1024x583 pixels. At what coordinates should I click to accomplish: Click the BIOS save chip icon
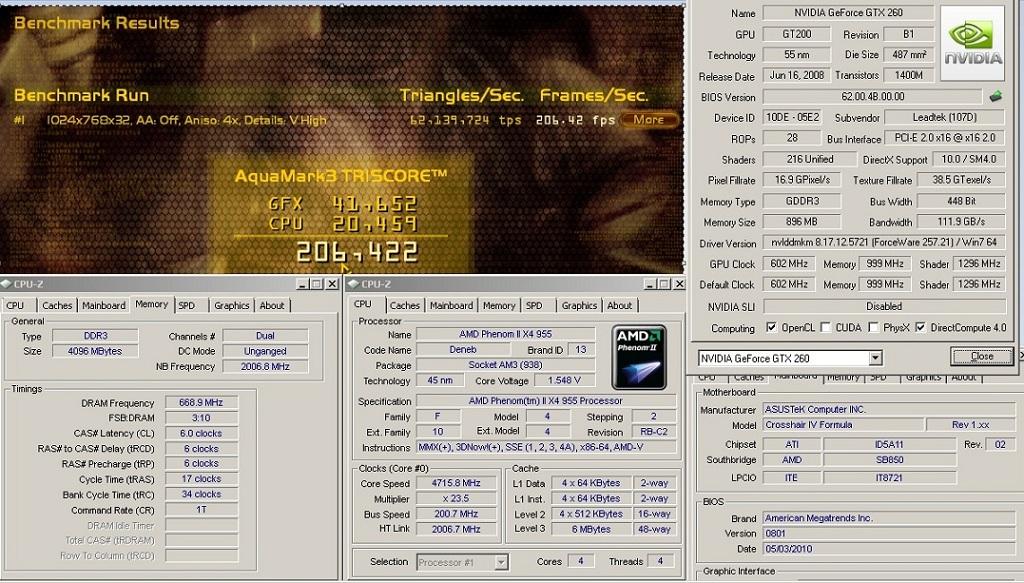(x=995, y=97)
